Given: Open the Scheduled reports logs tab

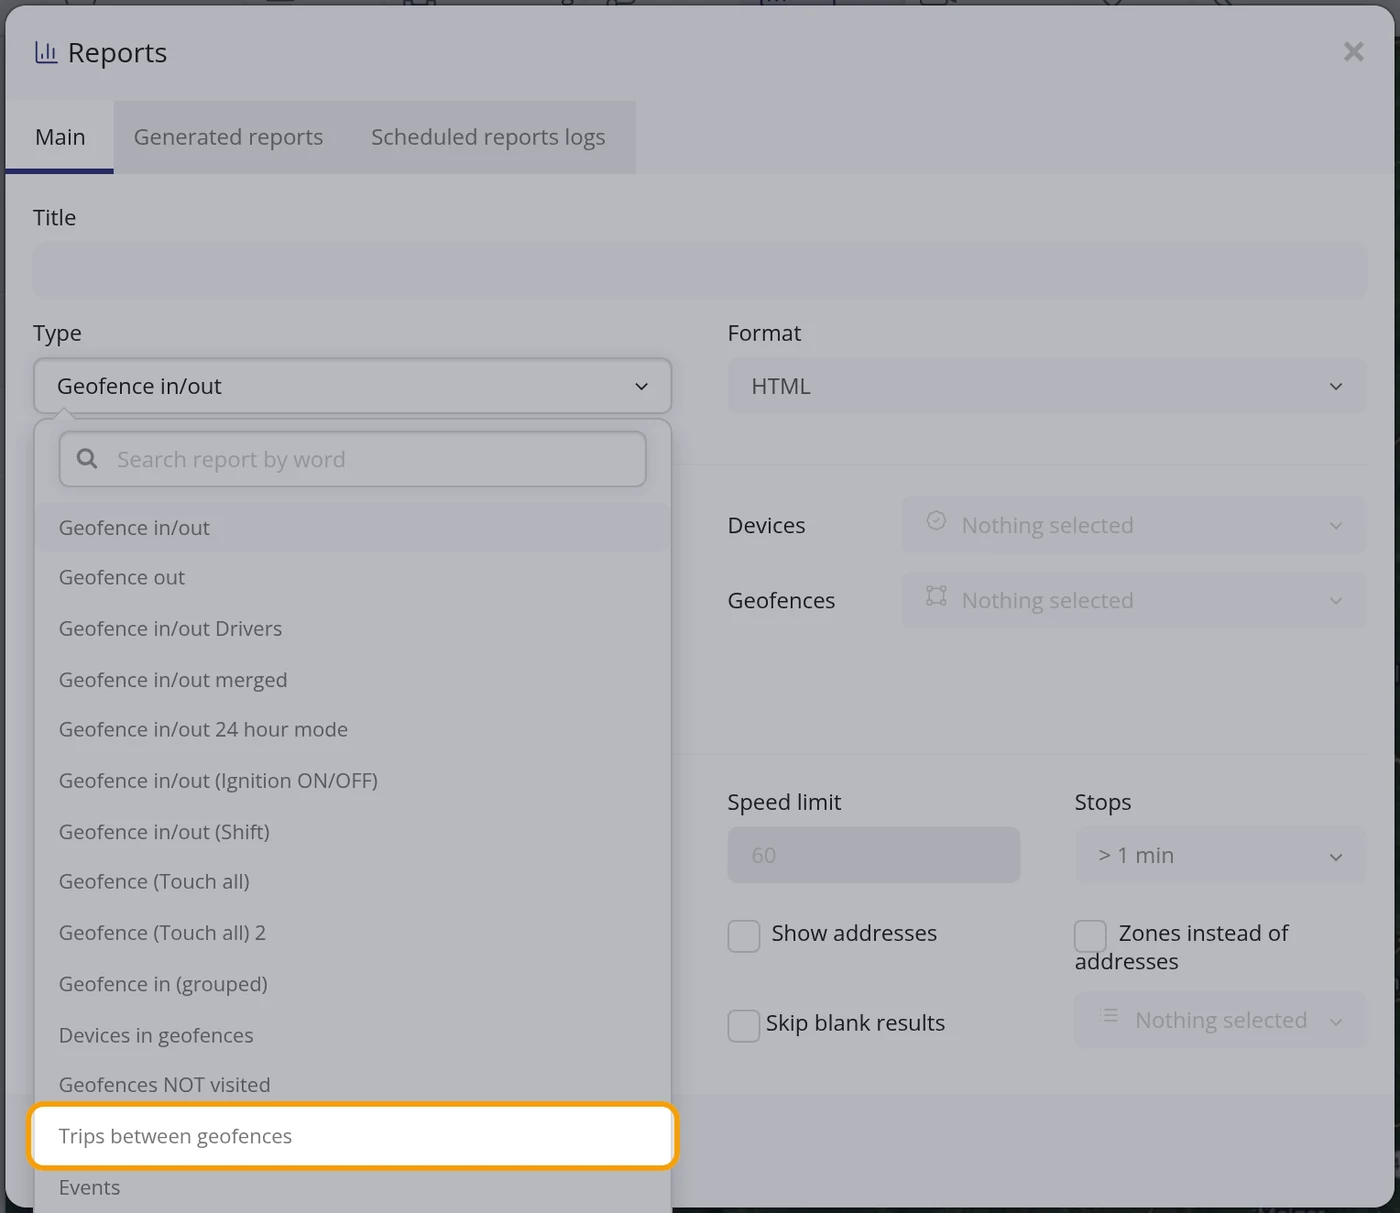Looking at the screenshot, I should coord(488,137).
